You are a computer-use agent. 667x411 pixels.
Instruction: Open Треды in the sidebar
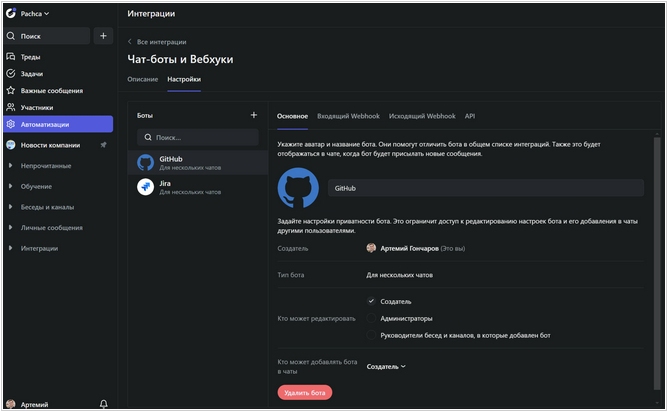[x=31, y=57]
